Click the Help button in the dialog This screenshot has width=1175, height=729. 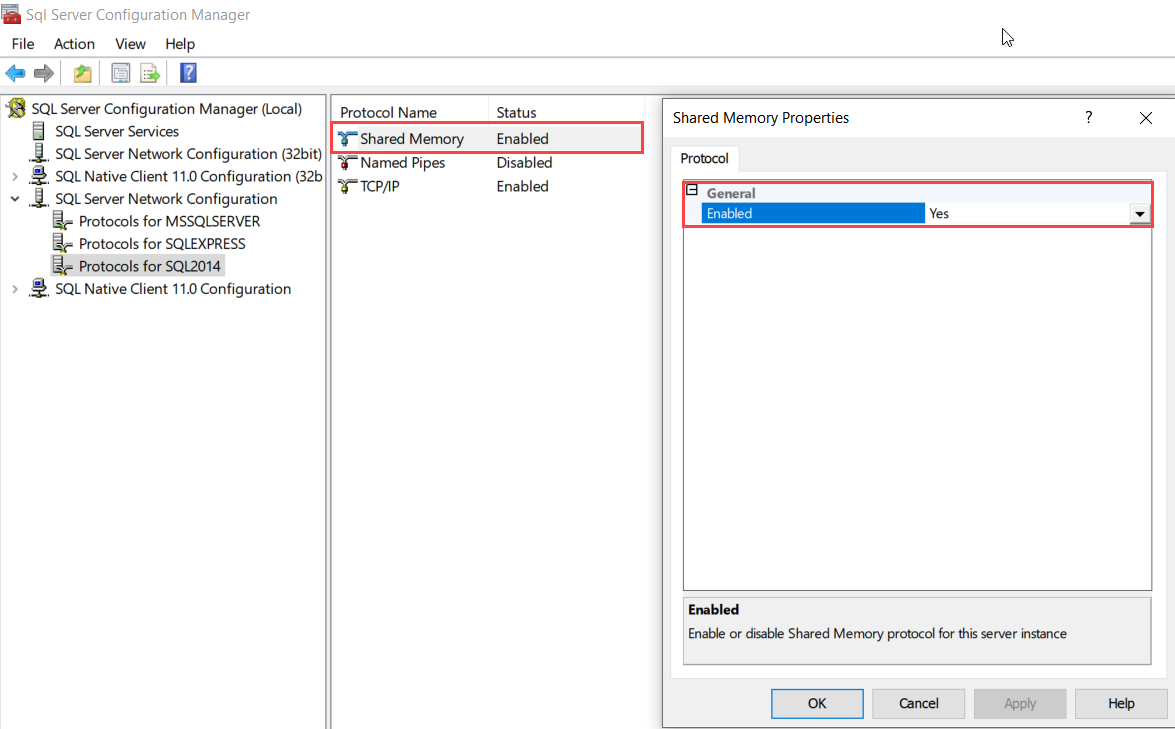coord(1121,703)
